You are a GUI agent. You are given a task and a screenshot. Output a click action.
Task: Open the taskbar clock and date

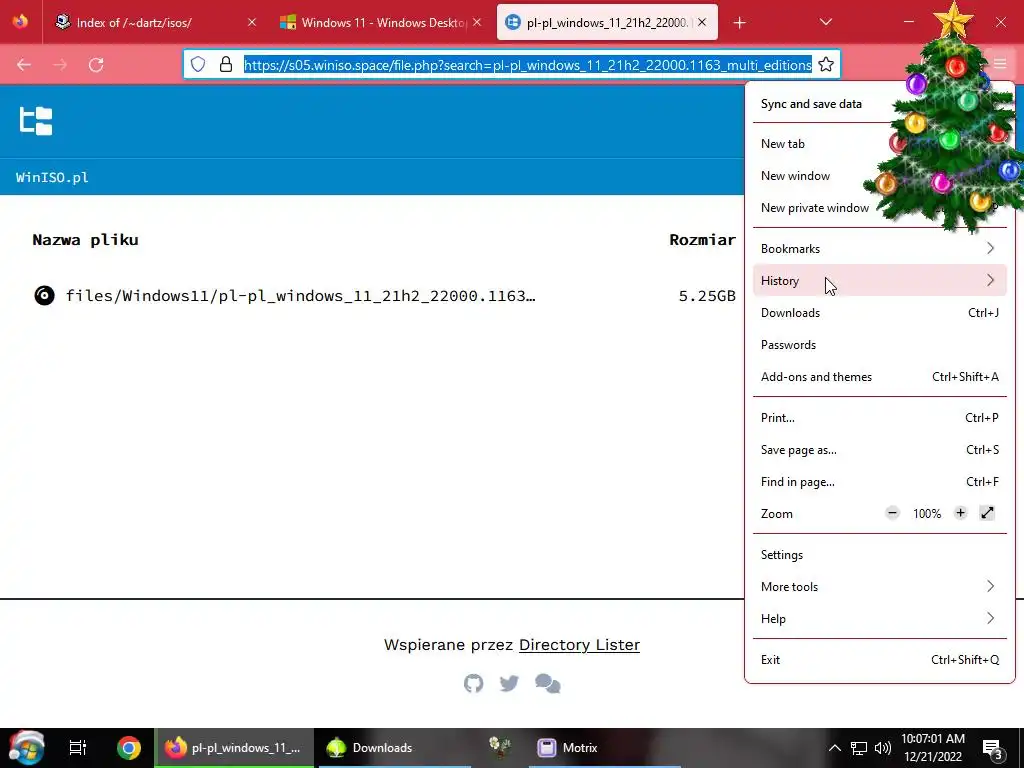point(933,748)
